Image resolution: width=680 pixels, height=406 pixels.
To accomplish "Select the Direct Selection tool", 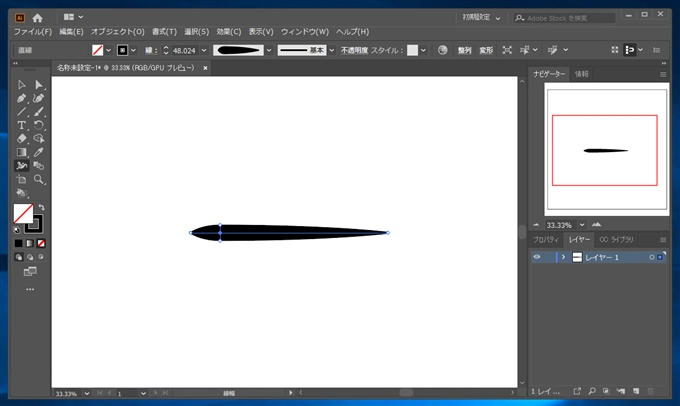I will point(39,85).
